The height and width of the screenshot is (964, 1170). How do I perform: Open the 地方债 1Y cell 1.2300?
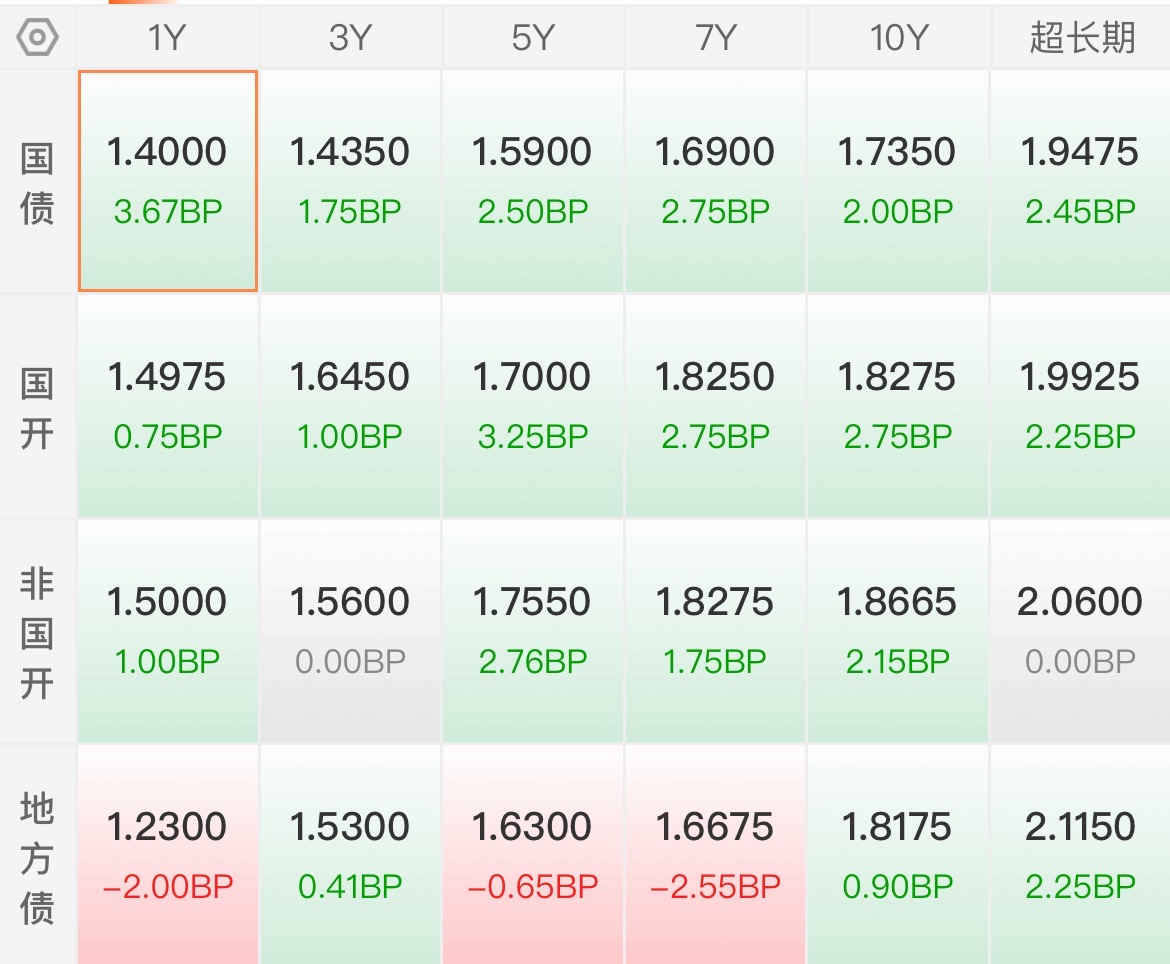(x=167, y=855)
